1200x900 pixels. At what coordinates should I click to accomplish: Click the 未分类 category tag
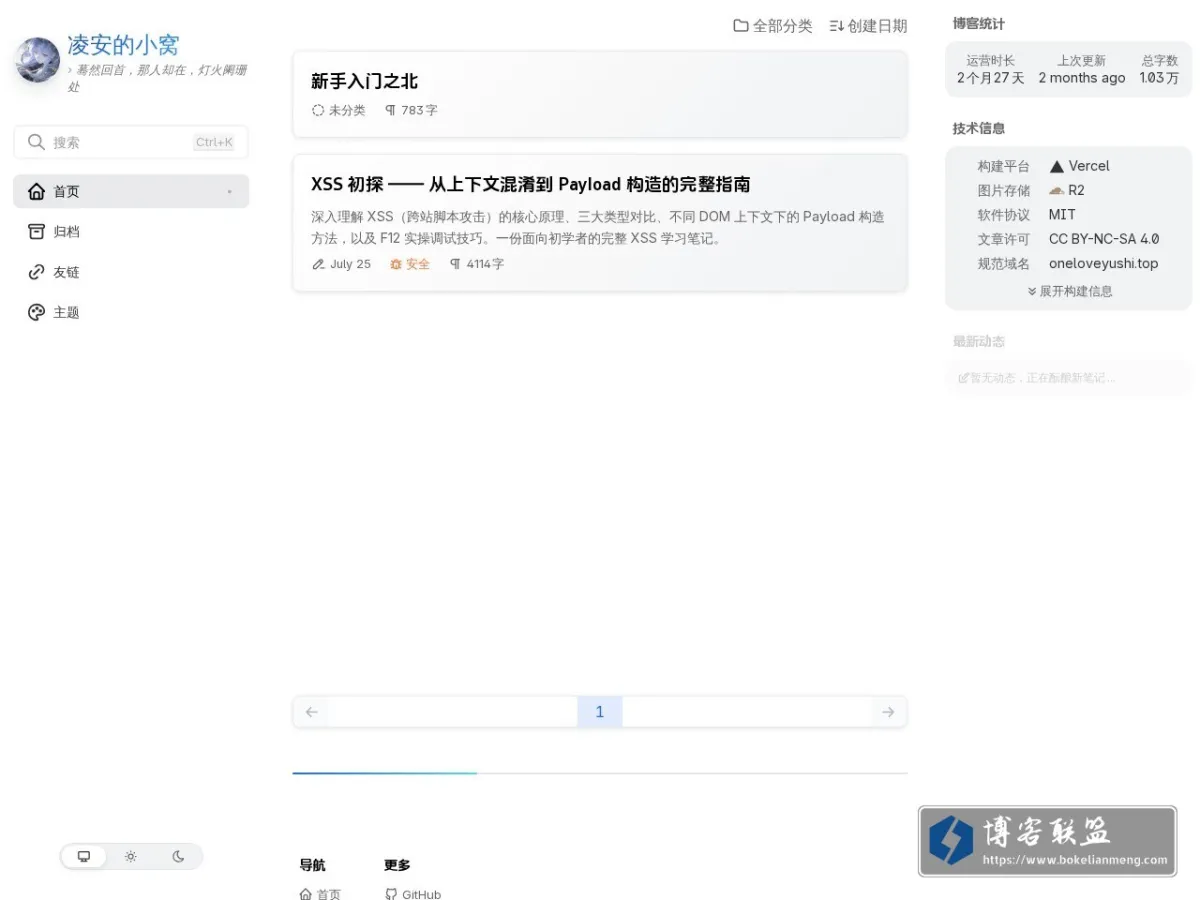(x=339, y=110)
